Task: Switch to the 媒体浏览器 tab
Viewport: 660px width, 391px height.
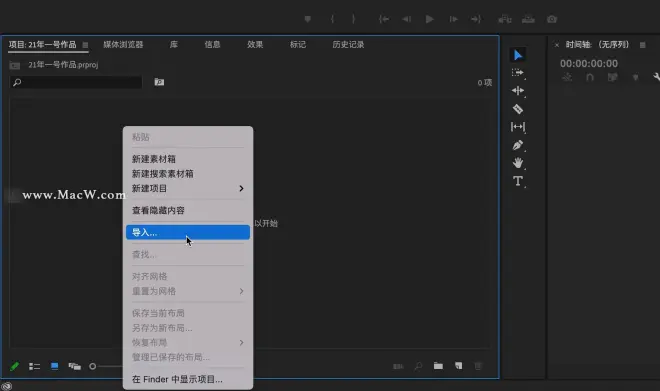Action: click(123, 45)
